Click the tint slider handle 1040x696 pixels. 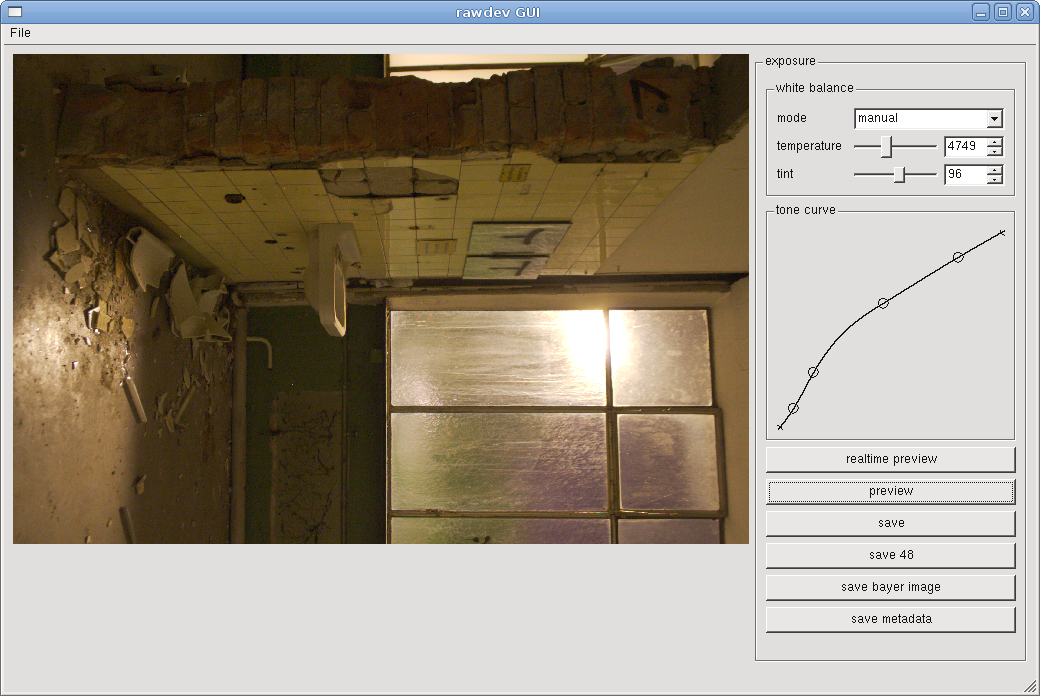(x=899, y=175)
